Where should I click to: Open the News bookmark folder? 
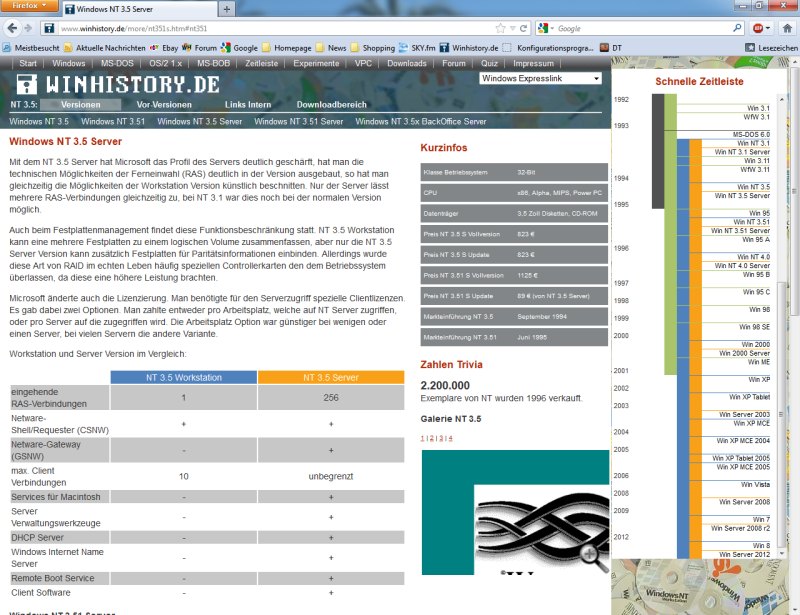pyautogui.click(x=331, y=48)
